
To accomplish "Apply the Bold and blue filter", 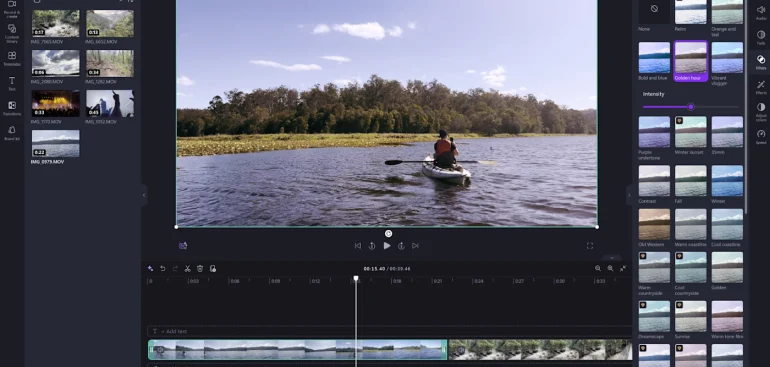I will [654, 57].
